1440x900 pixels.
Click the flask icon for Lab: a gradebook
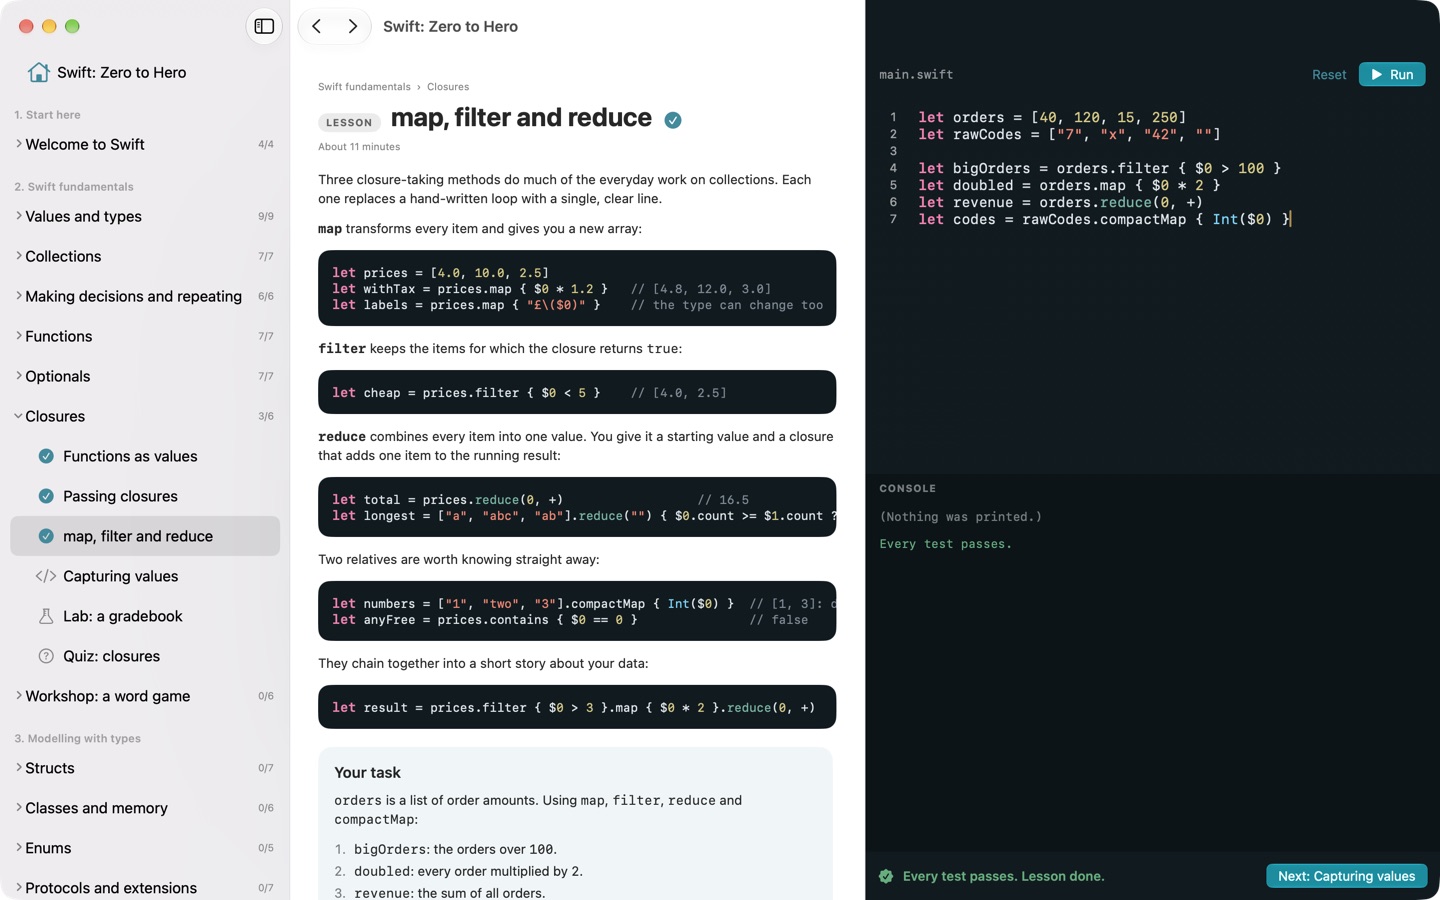pyautogui.click(x=46, y=616)
